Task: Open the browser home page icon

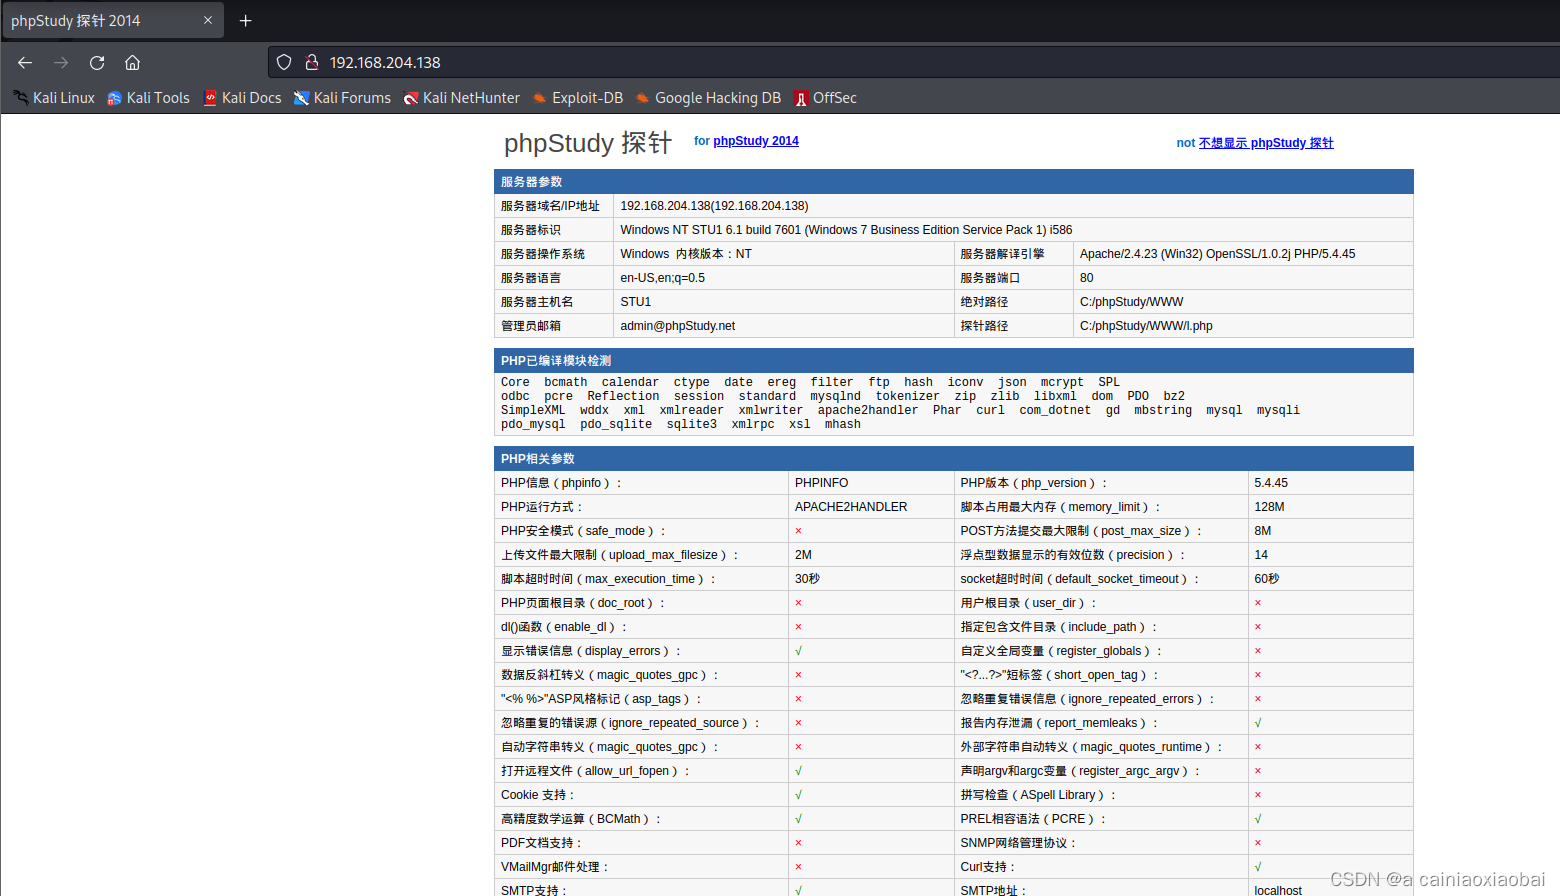Action: 132,62
